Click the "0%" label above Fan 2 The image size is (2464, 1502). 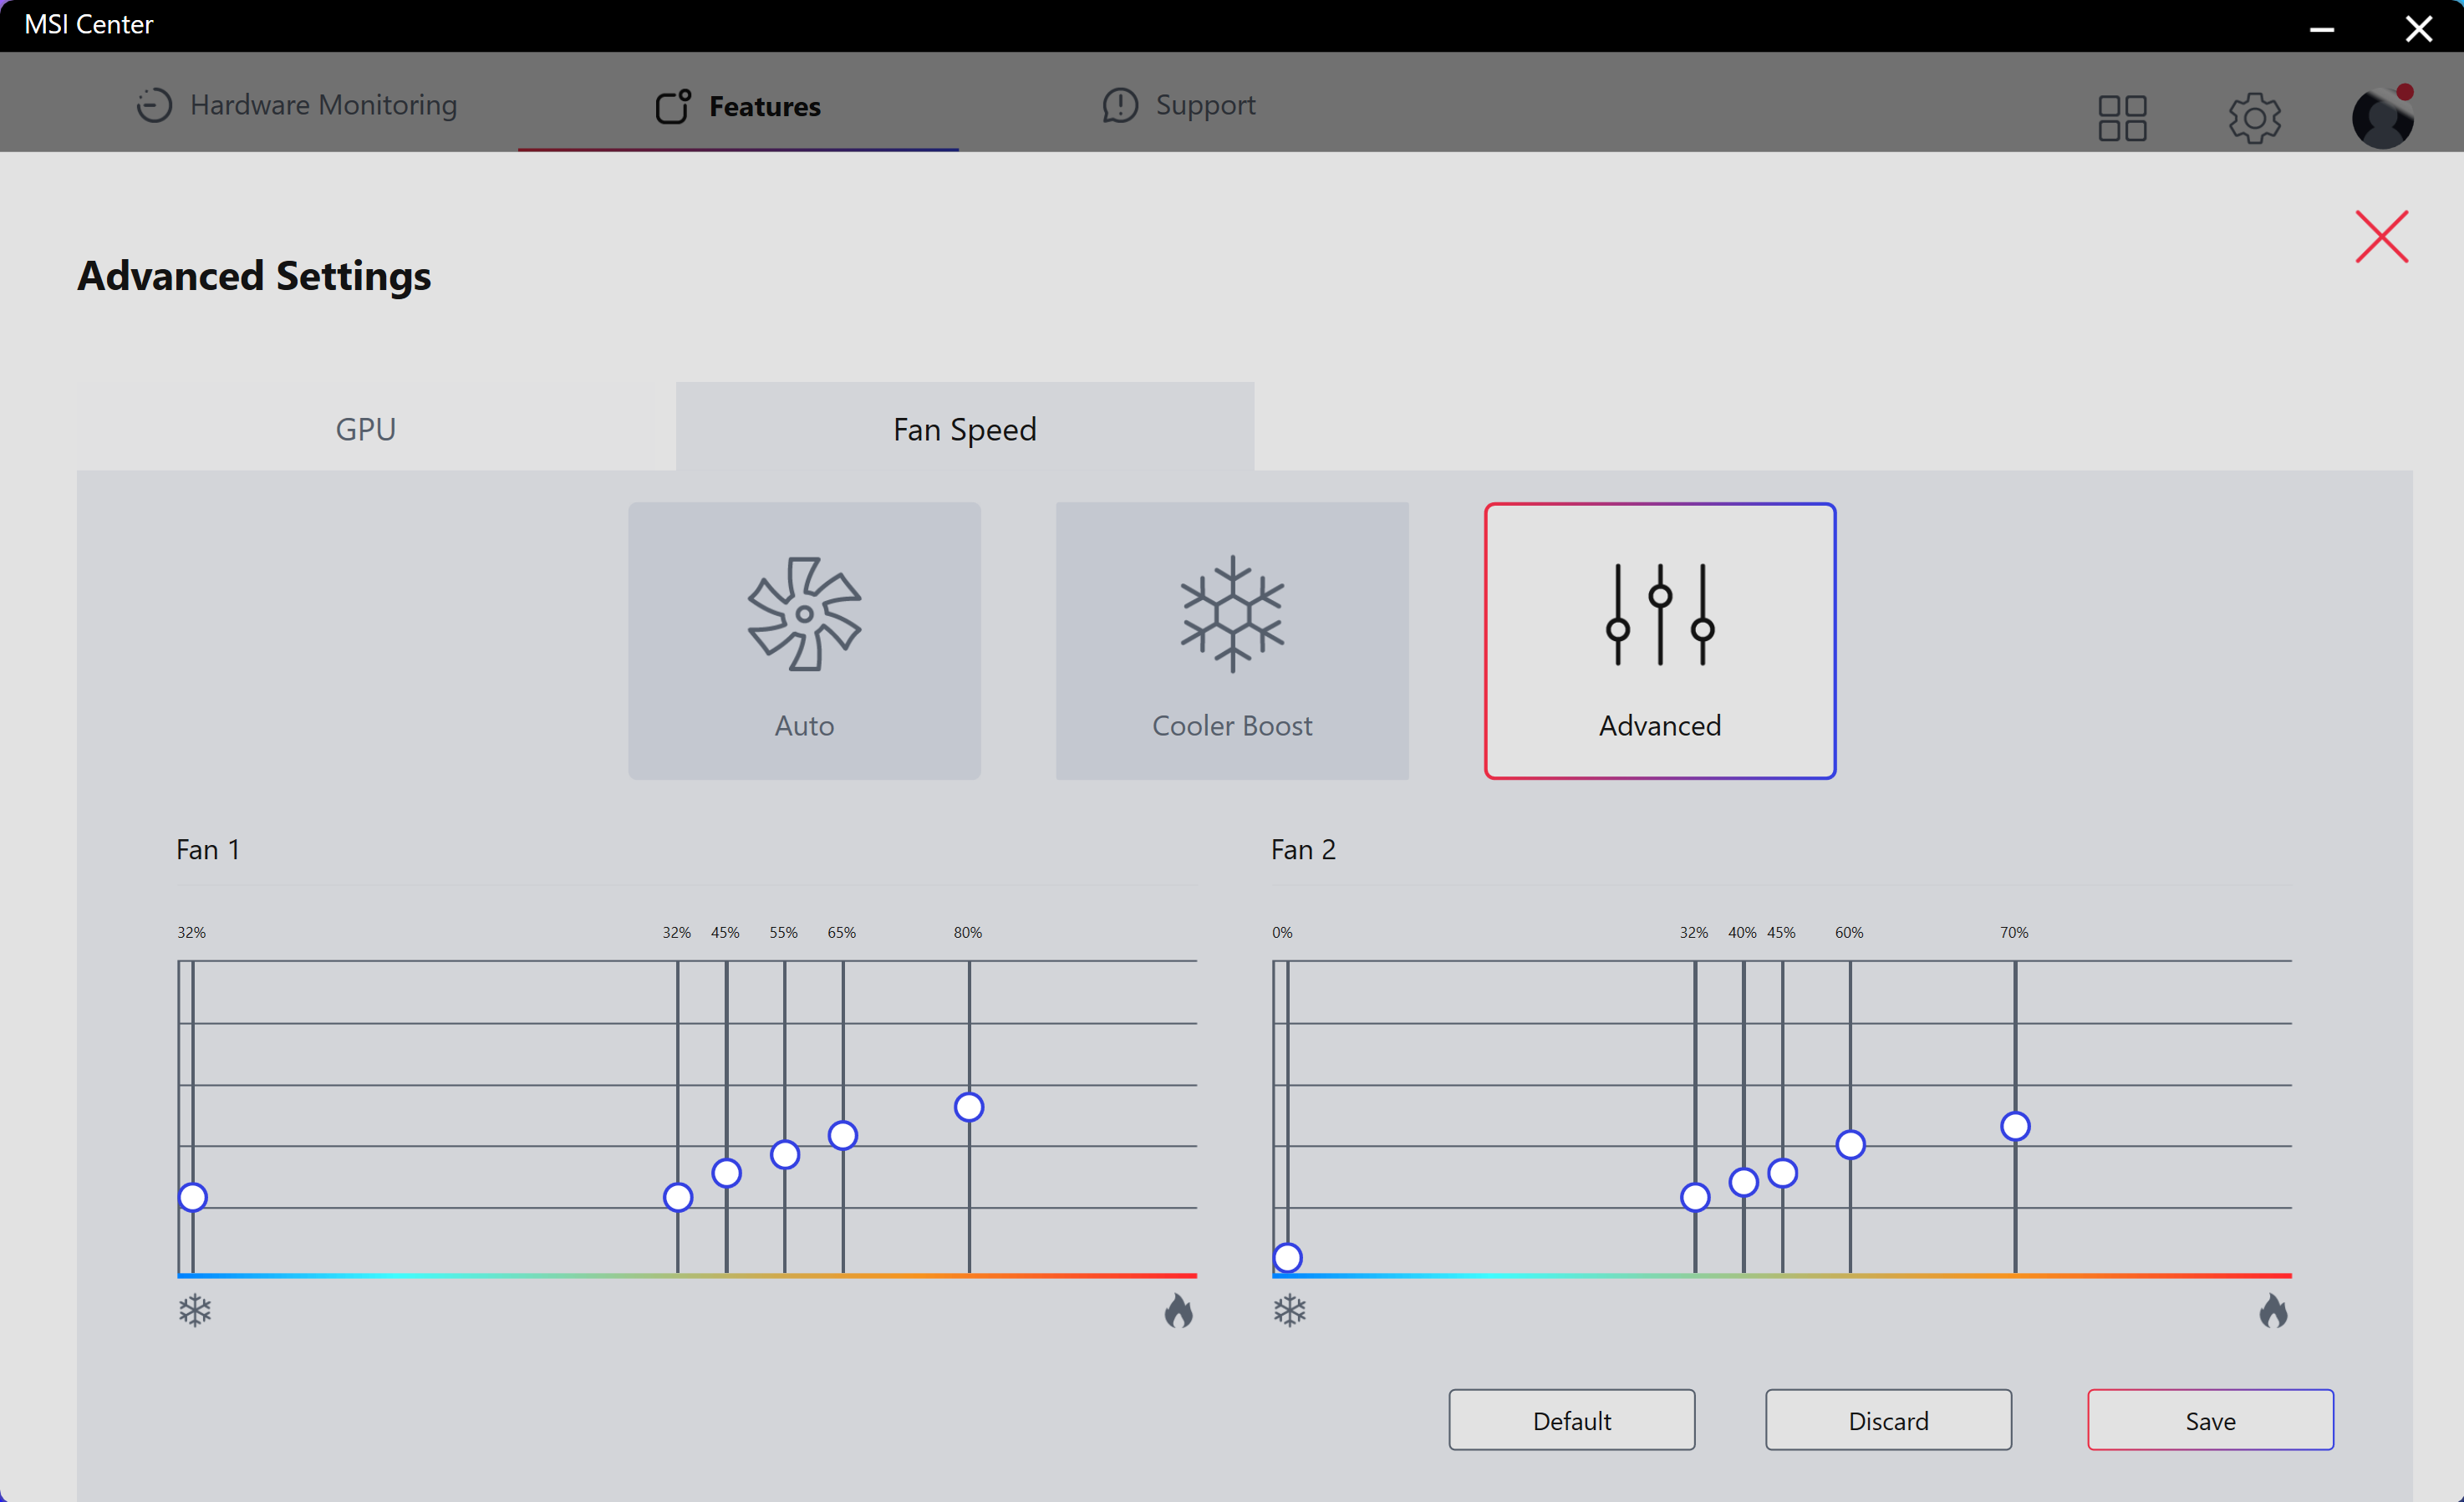[1282, 932]
